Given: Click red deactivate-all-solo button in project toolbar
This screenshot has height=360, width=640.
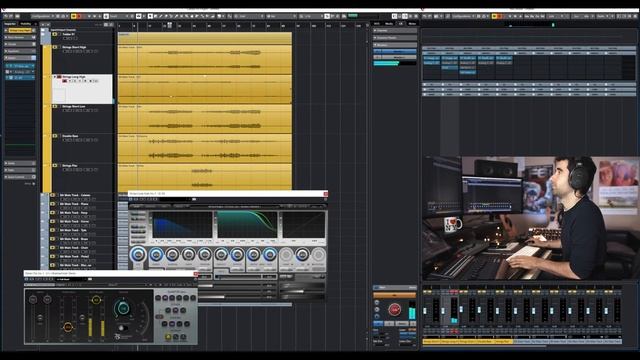Looking at the screenshot, I should 79,16.
